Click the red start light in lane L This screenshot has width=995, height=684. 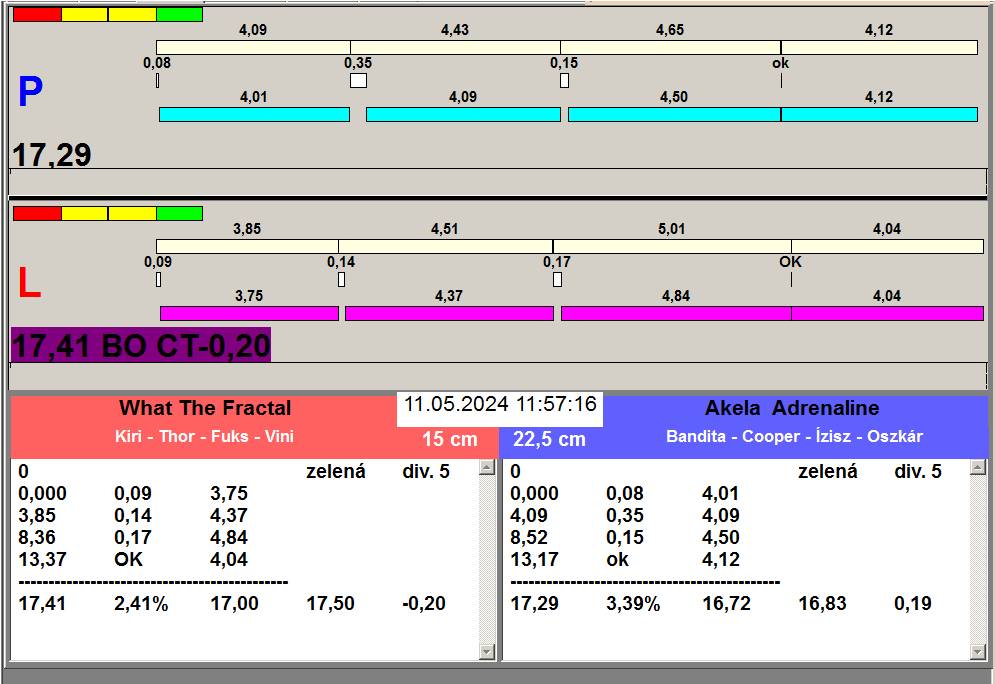click(37, 213)
